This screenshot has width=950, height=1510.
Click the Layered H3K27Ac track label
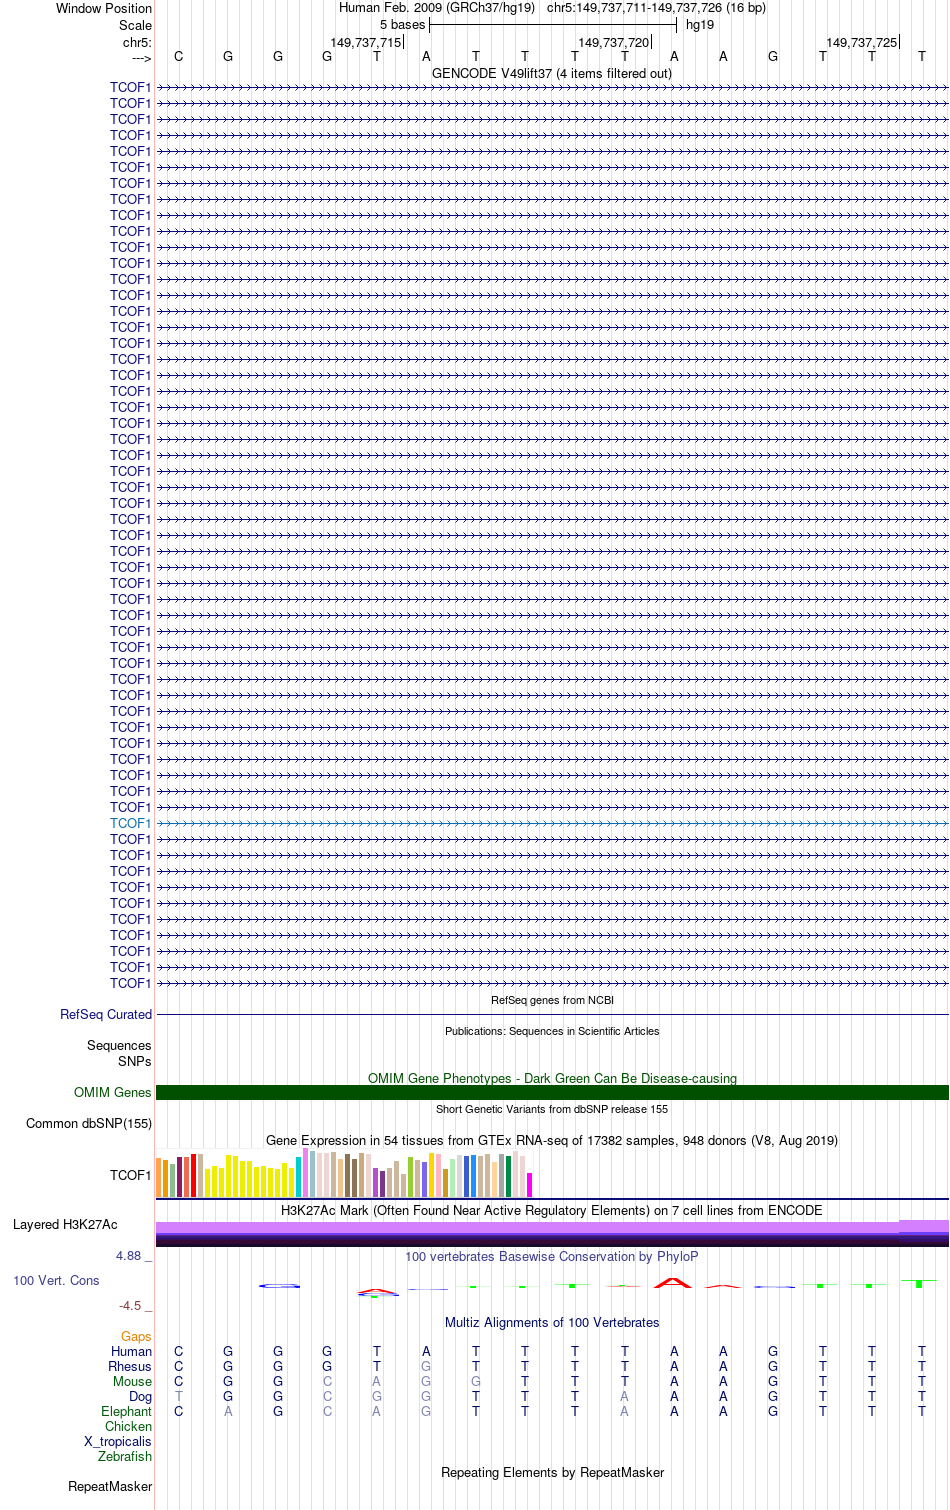click(x=65, y=1224)
